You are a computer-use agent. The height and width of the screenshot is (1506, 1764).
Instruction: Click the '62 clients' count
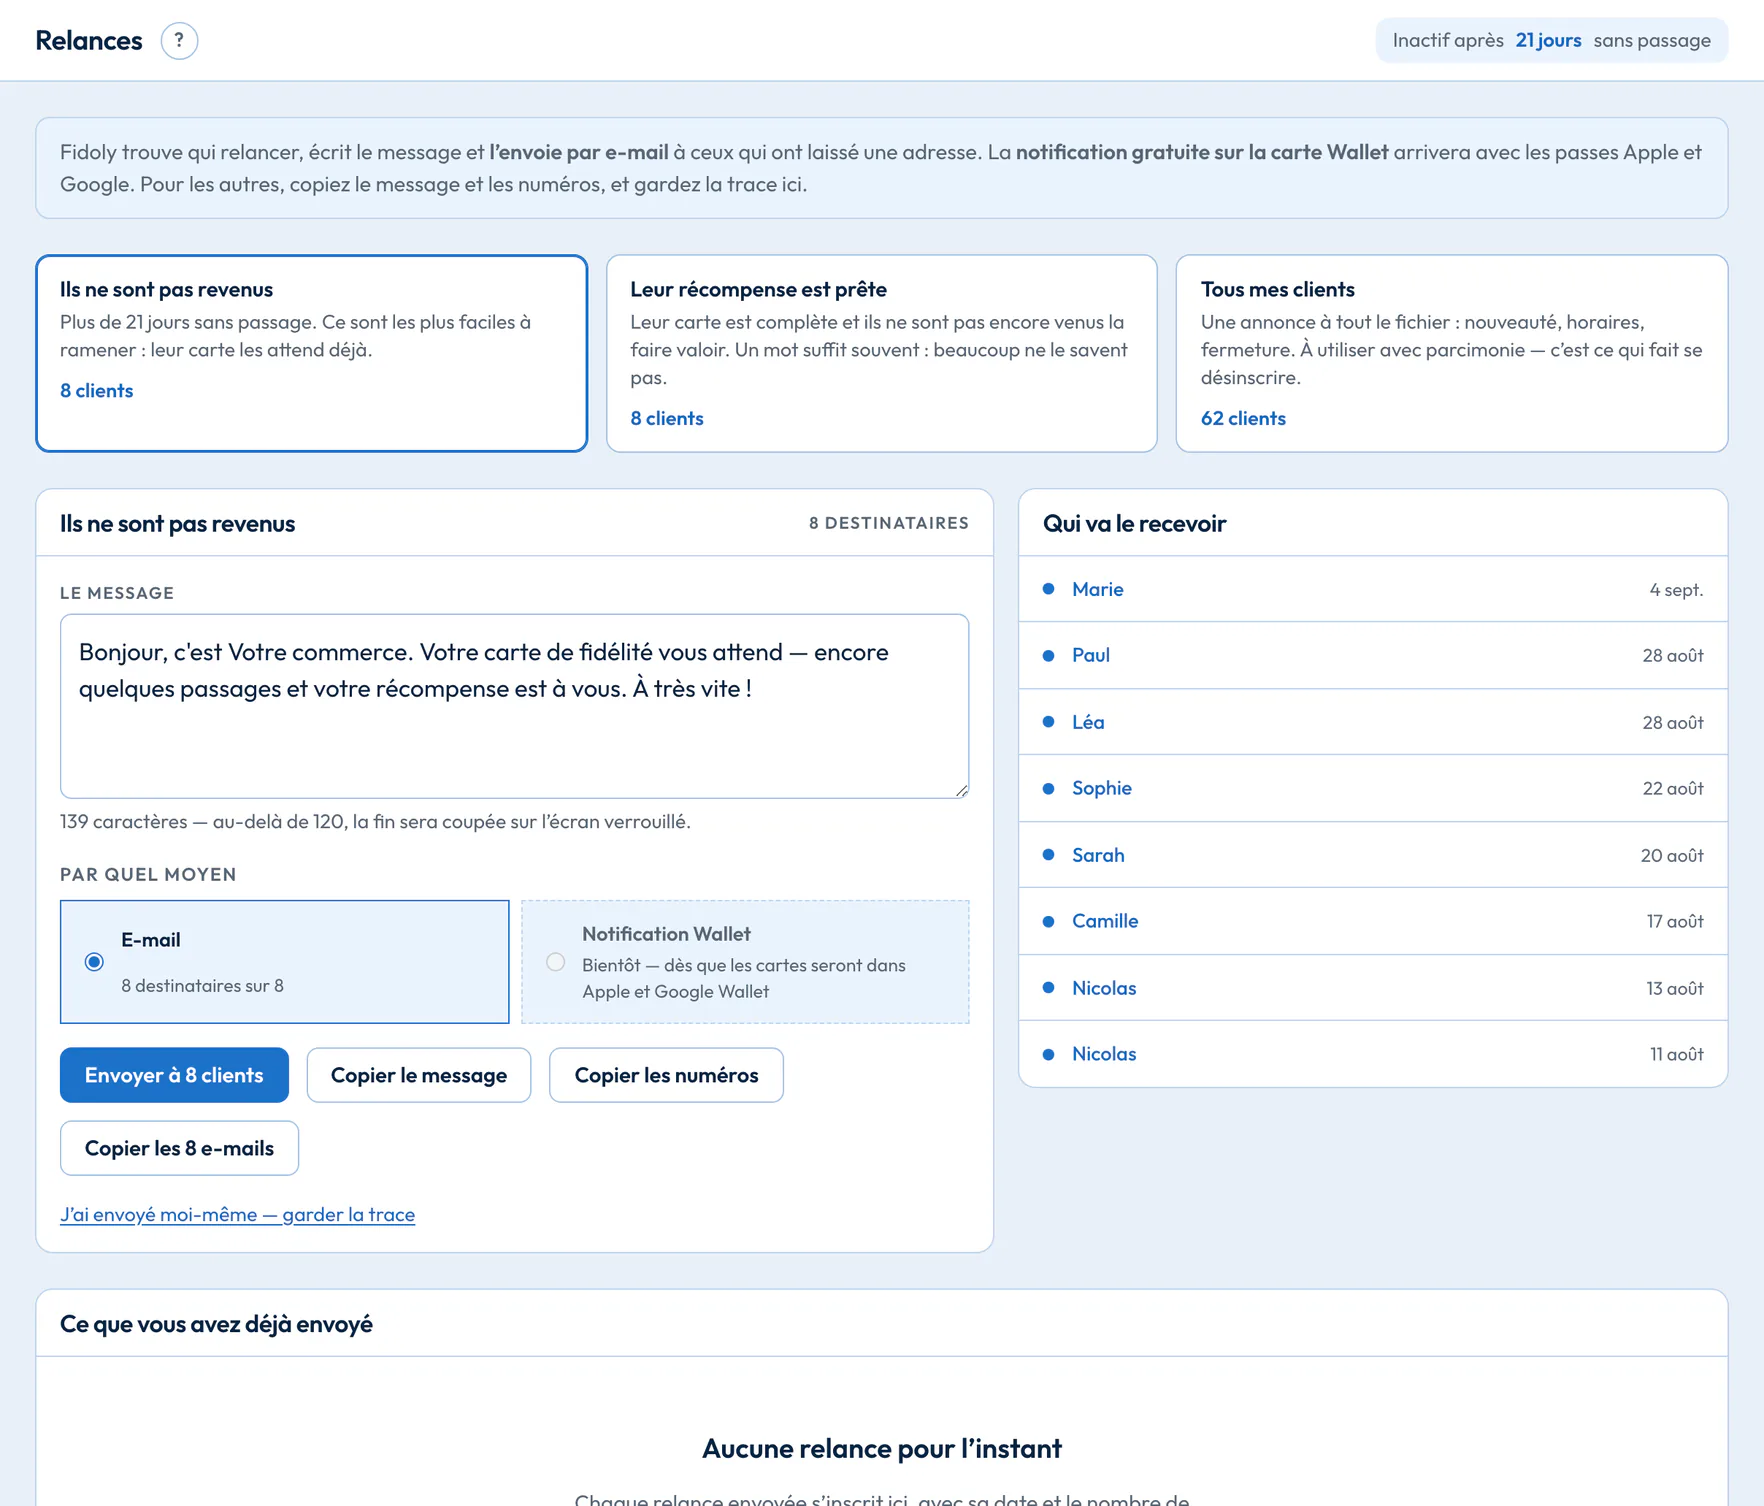coord(1243,418)
